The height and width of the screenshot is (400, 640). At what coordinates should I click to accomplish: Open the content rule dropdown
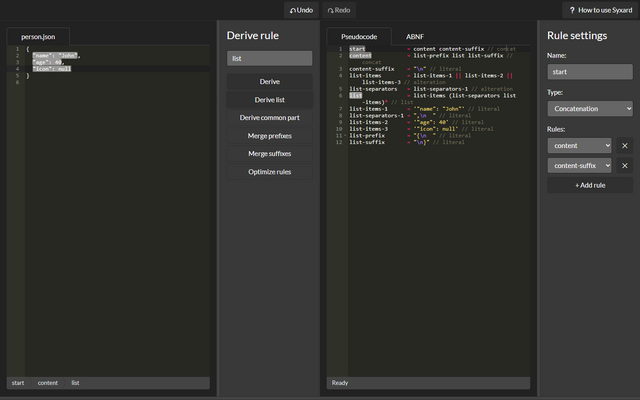pos(579,146)
